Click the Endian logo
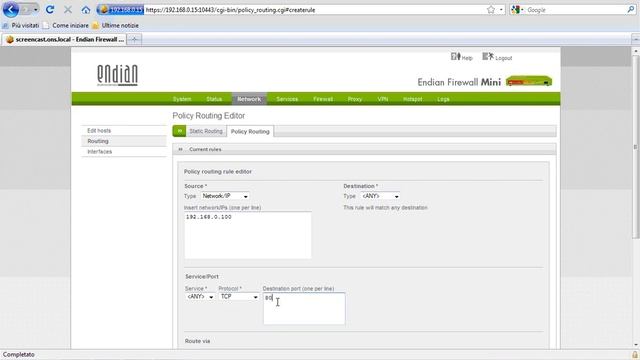 point(117,75)
